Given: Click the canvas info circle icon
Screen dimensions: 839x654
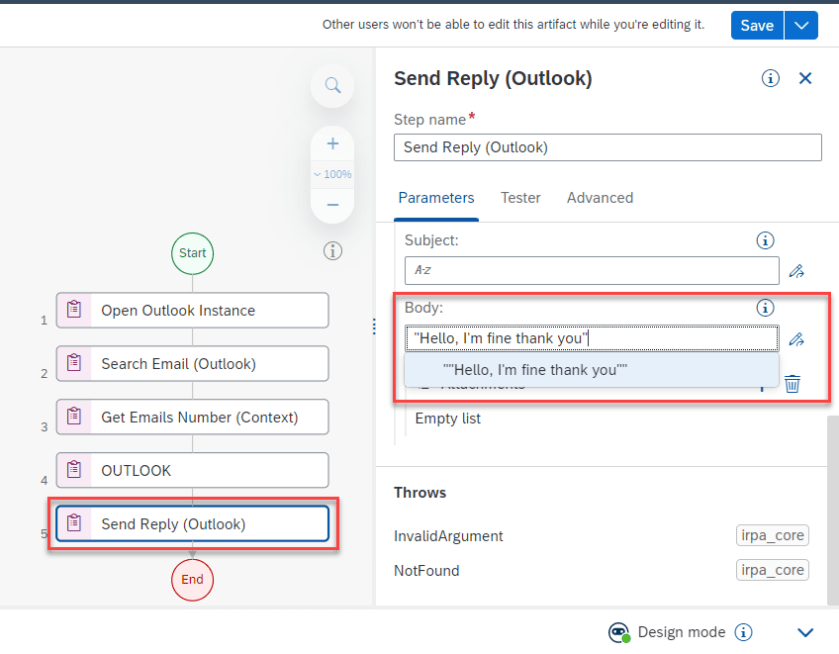Looking at the screenshot, I should (x=332, y=251).
